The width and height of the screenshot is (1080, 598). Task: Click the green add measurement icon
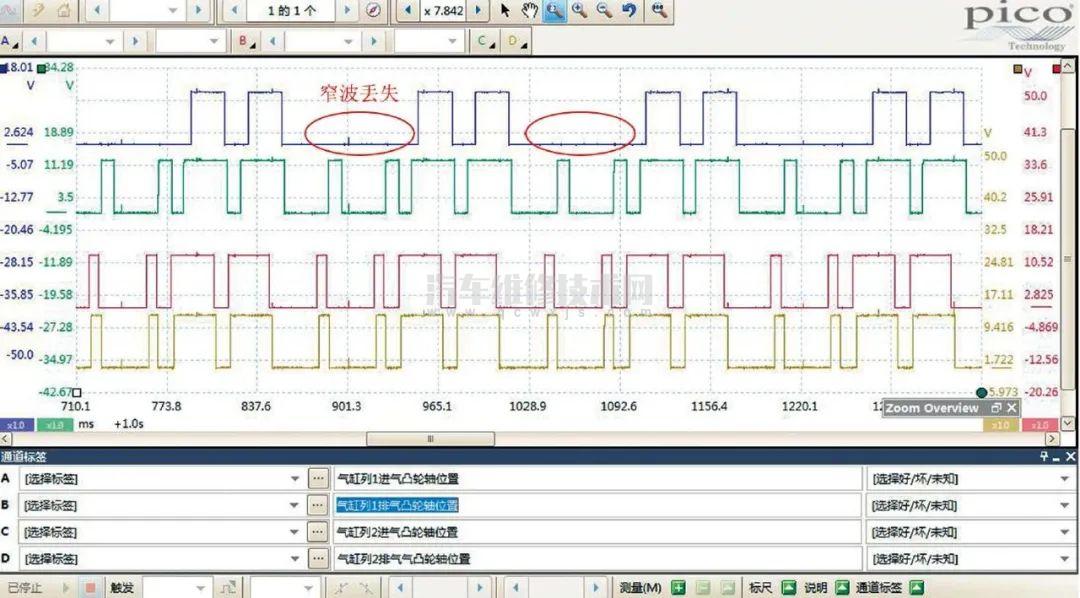pos(678,588)
